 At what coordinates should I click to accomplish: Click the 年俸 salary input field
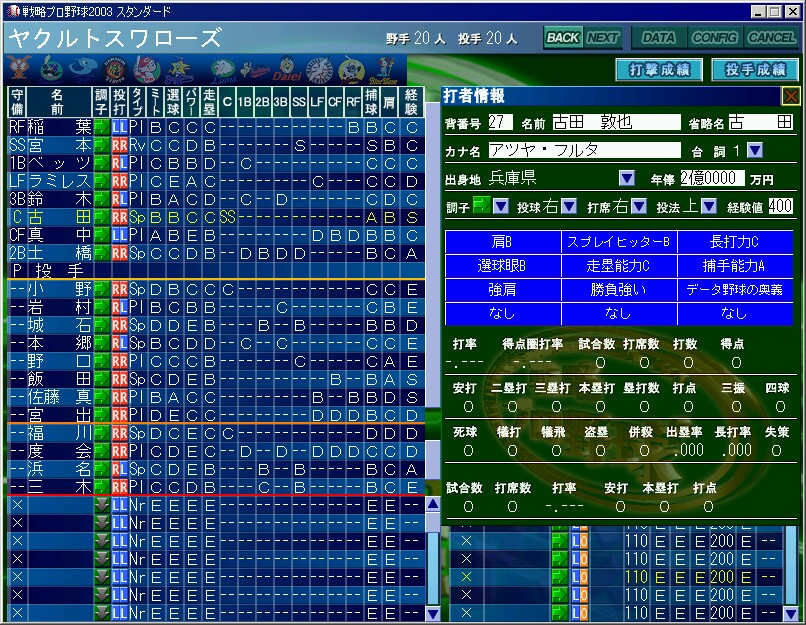[711, 178]
